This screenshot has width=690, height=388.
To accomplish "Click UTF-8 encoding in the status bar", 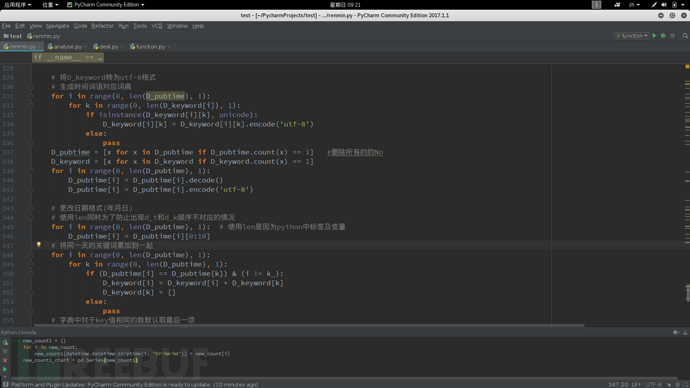I will (653, 384).
